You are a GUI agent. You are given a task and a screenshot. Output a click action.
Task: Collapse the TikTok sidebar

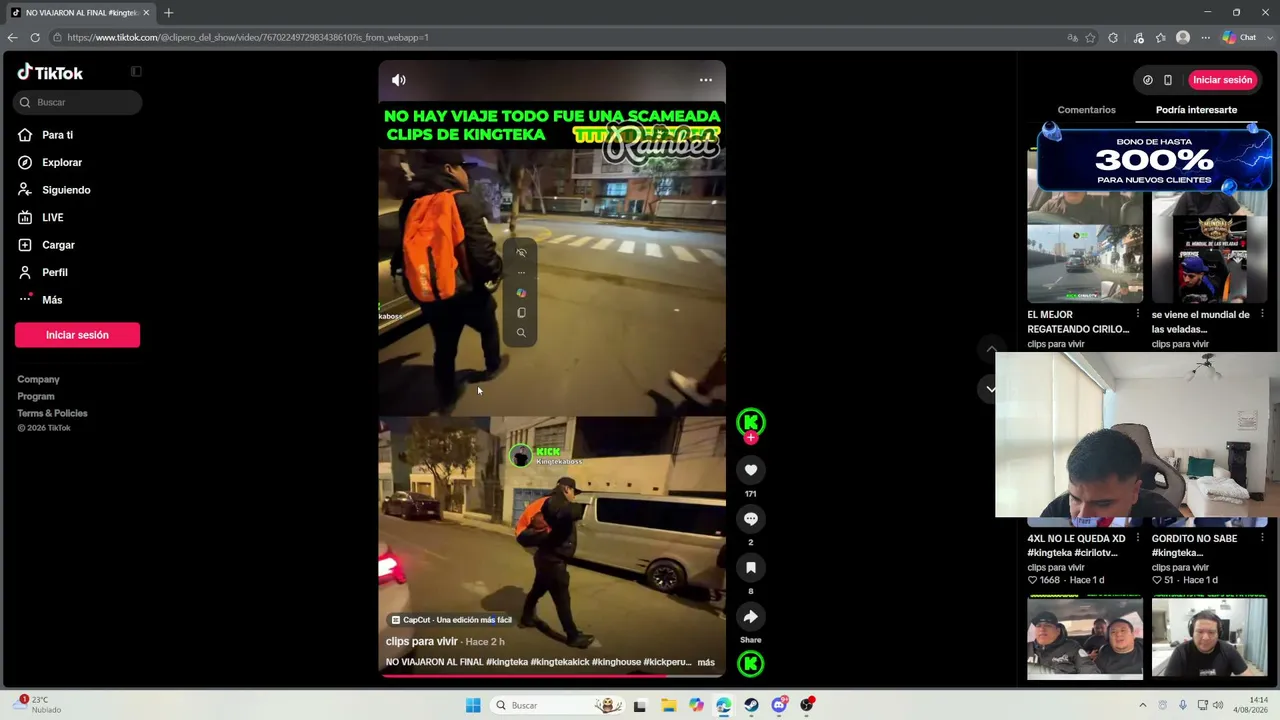pos(136,72)
